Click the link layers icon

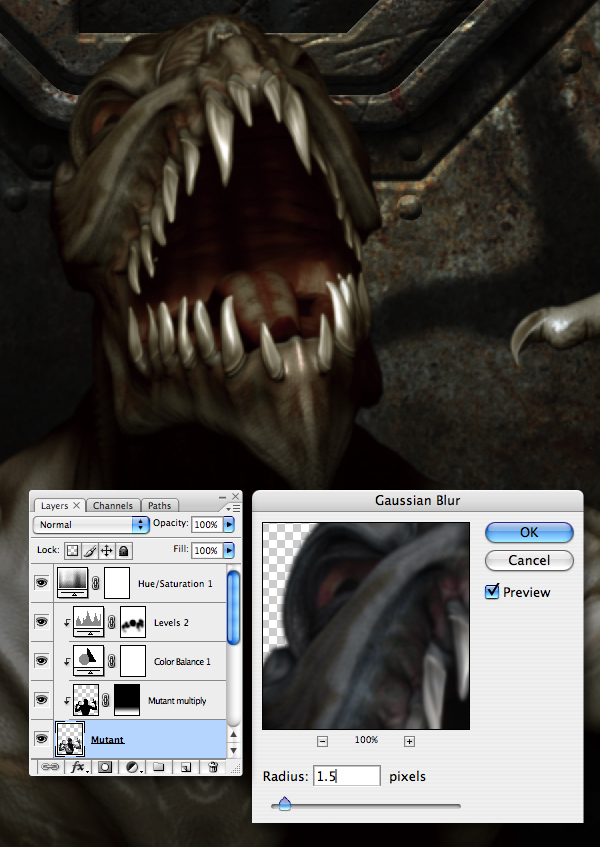(50, 767)
